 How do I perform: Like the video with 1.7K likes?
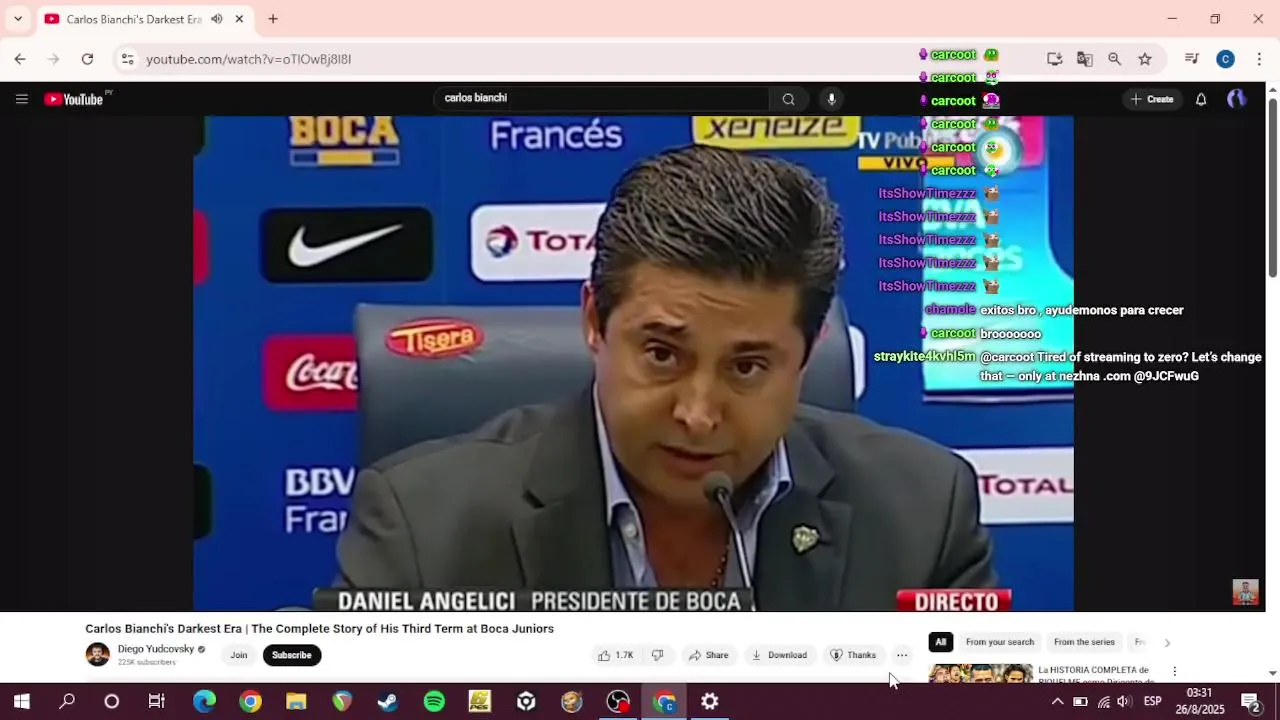[x=616, y=655]
